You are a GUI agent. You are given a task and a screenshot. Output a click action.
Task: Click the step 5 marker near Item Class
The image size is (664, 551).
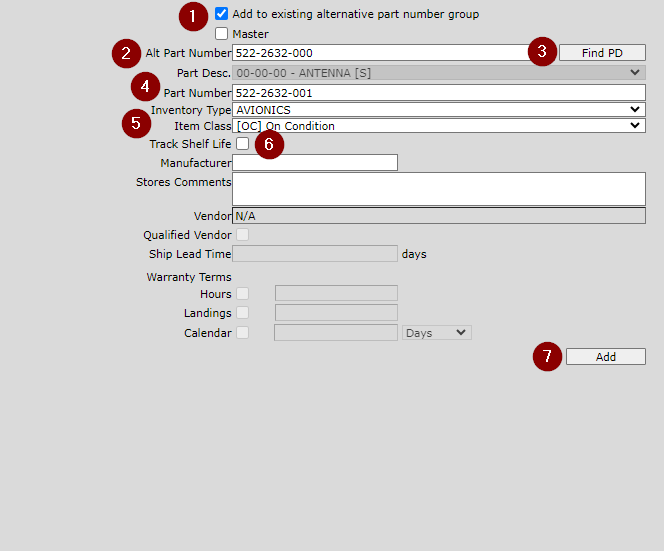pos(137,123)
